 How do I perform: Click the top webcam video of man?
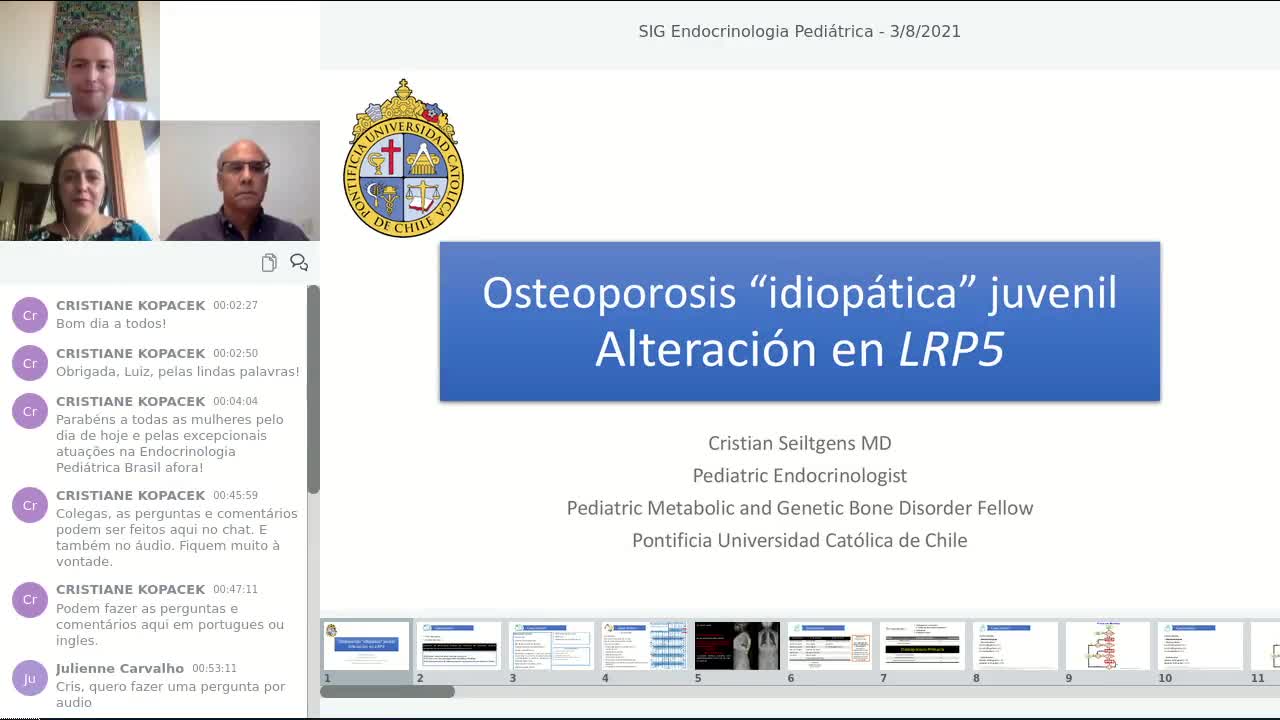tap(80, 60)
